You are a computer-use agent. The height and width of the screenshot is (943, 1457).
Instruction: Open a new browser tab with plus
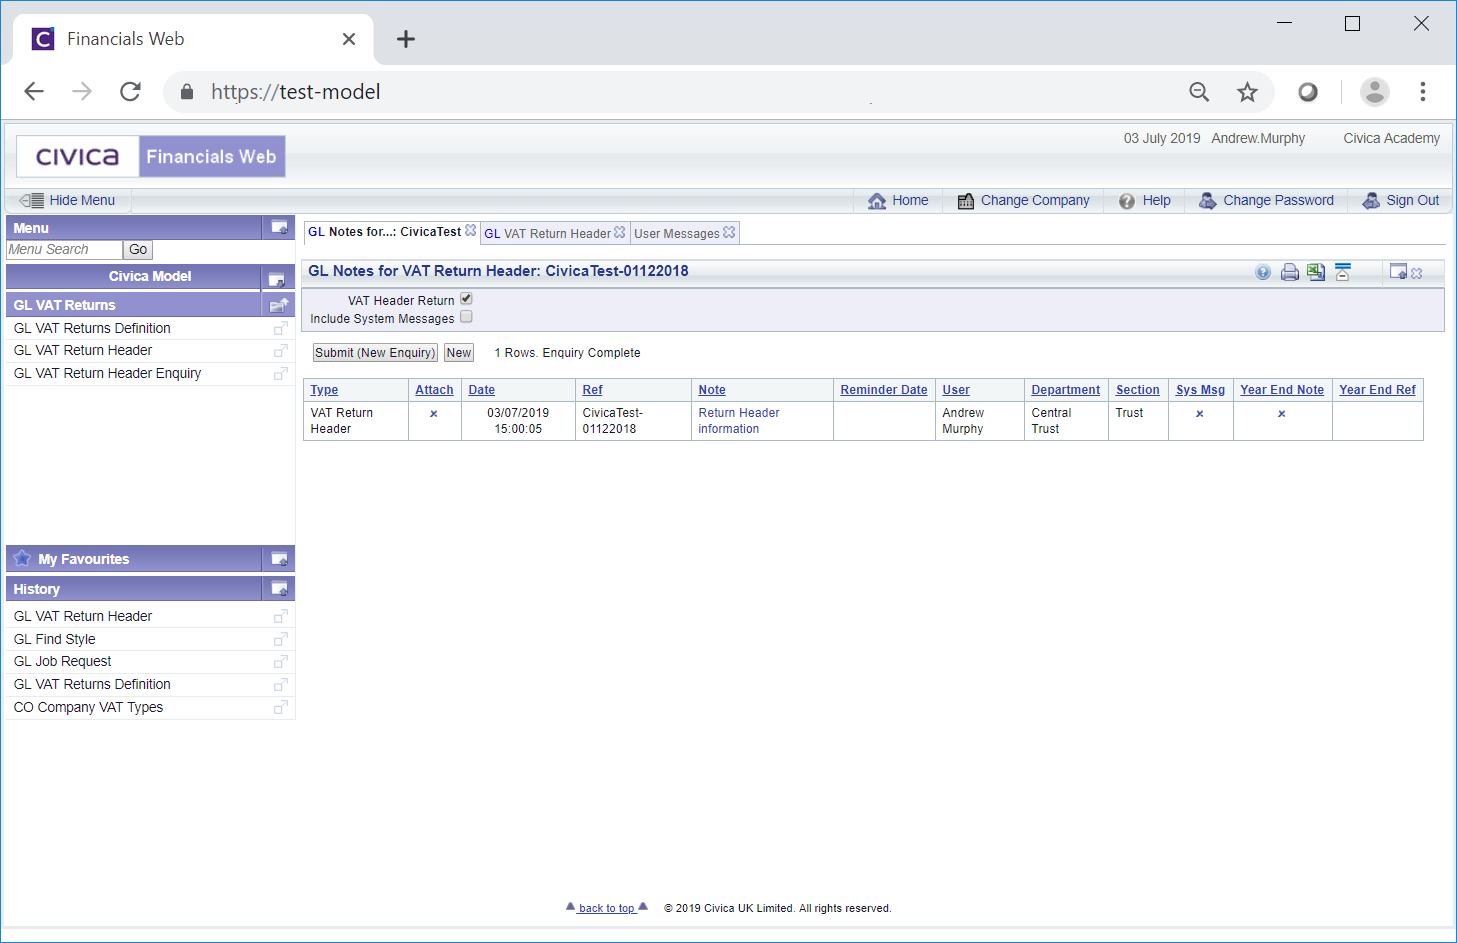406,39
